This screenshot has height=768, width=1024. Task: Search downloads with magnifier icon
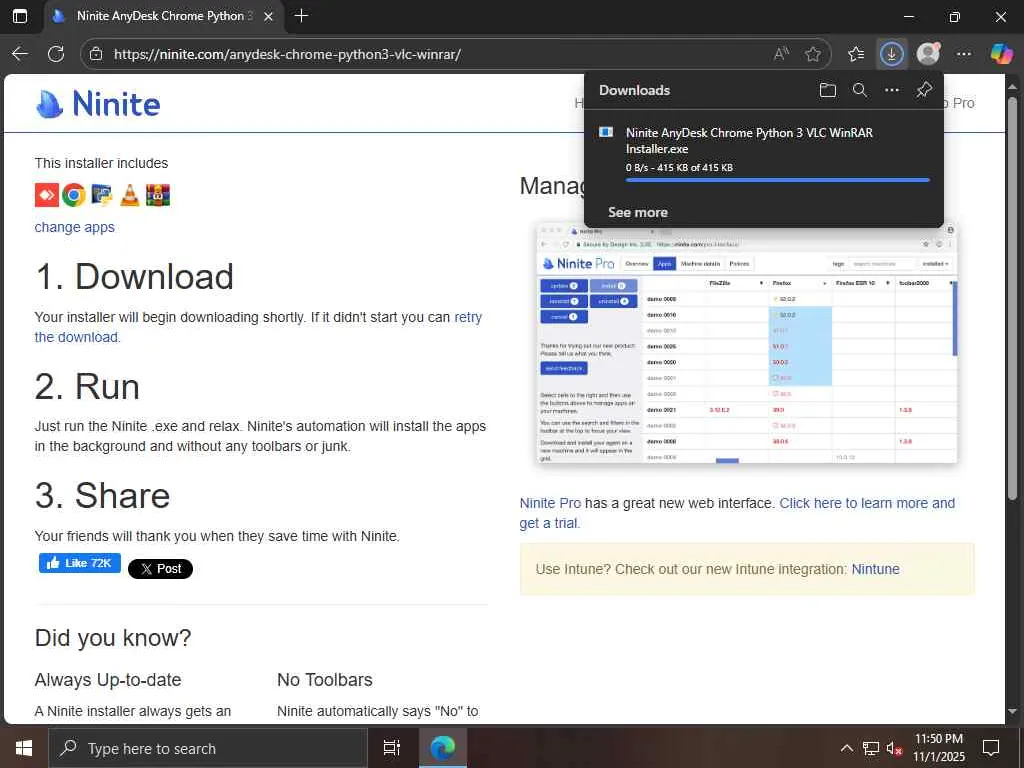pyautogui.click(x=860, y=90)
